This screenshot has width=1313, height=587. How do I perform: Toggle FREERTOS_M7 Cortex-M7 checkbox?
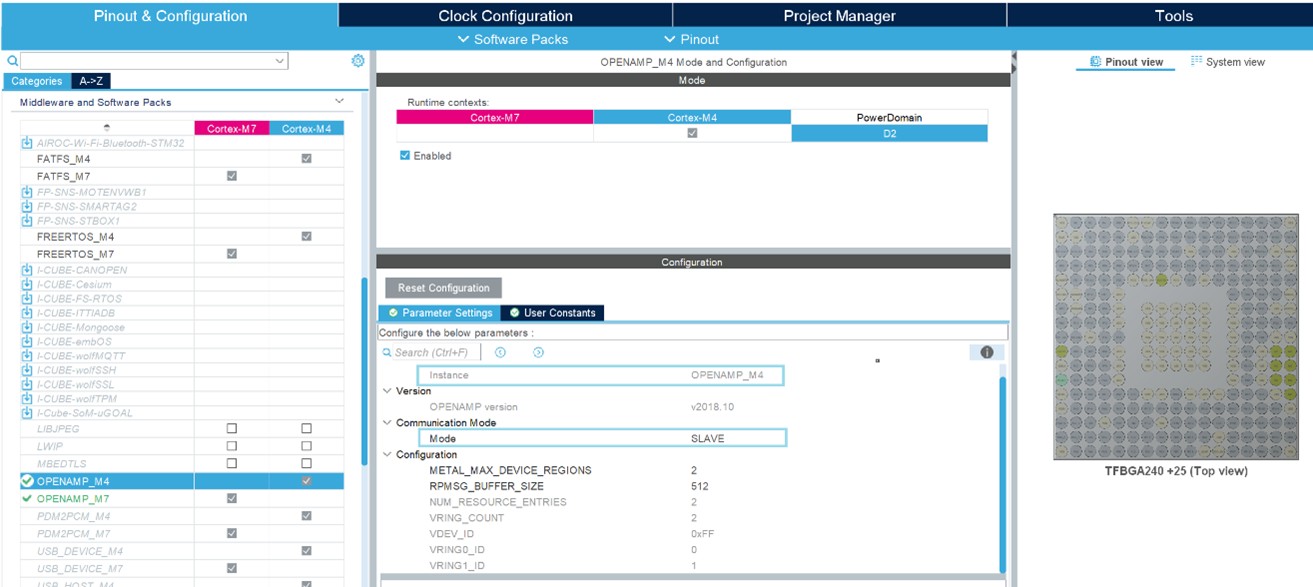pyautogui.click(x=232, y=254)
